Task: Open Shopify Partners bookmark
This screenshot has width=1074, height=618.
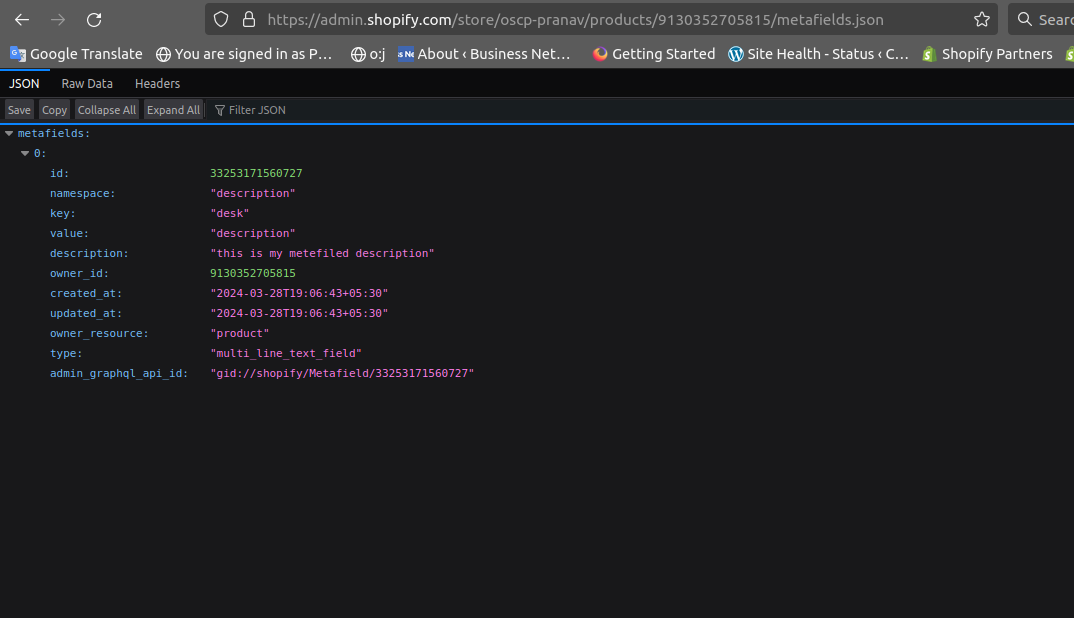Action: [x=987, y=54]
